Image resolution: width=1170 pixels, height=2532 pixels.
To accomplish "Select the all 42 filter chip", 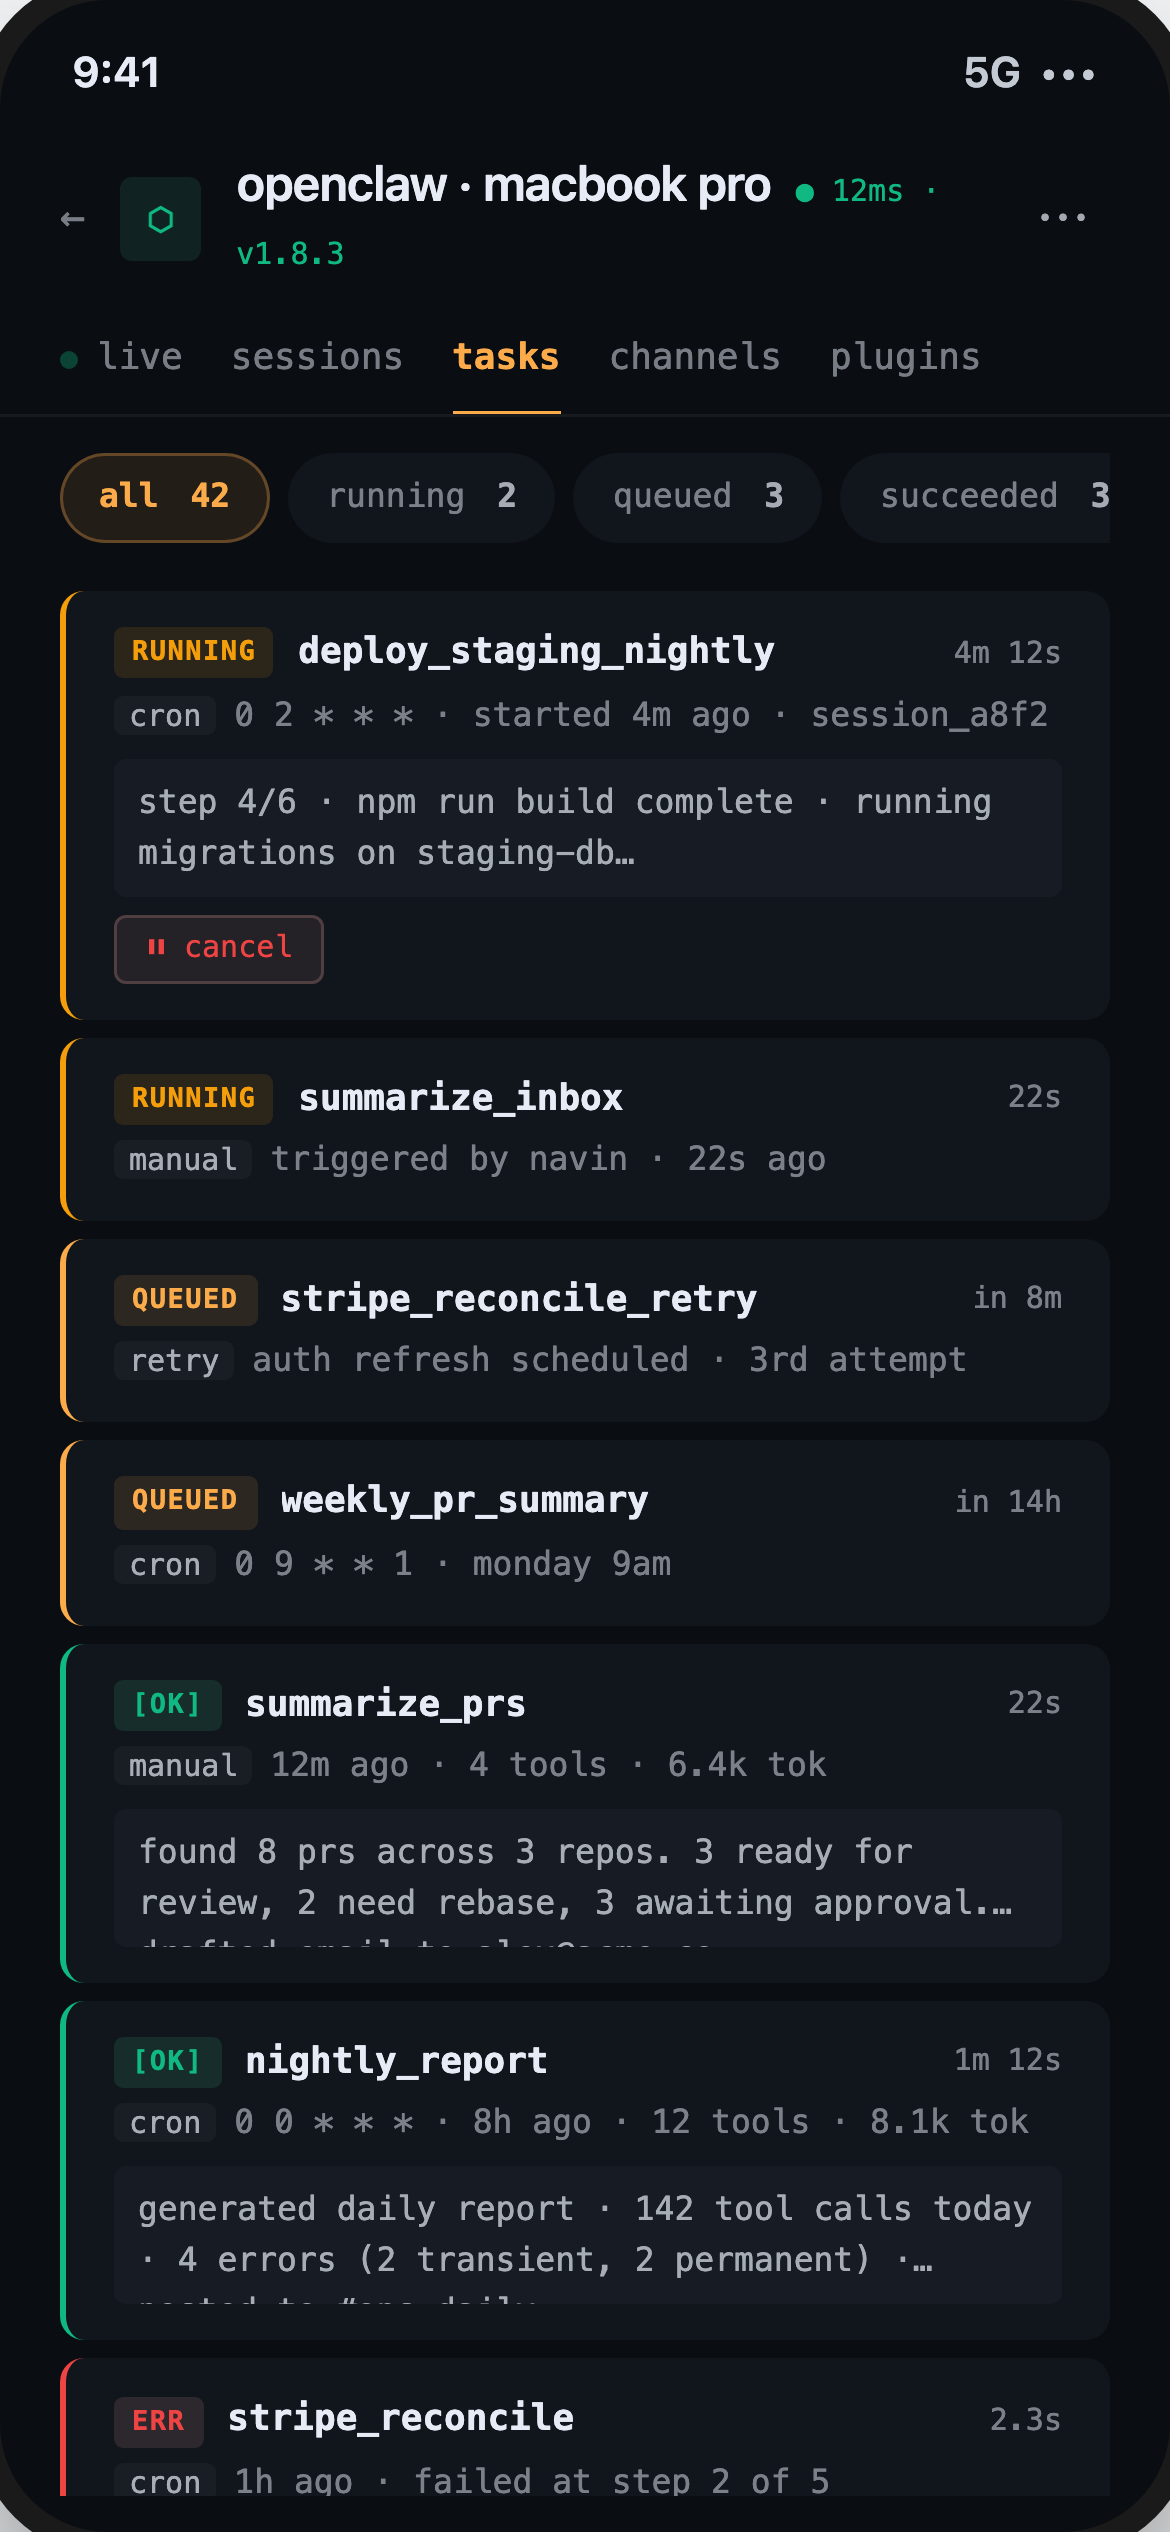I will click(x=165, y=497).
